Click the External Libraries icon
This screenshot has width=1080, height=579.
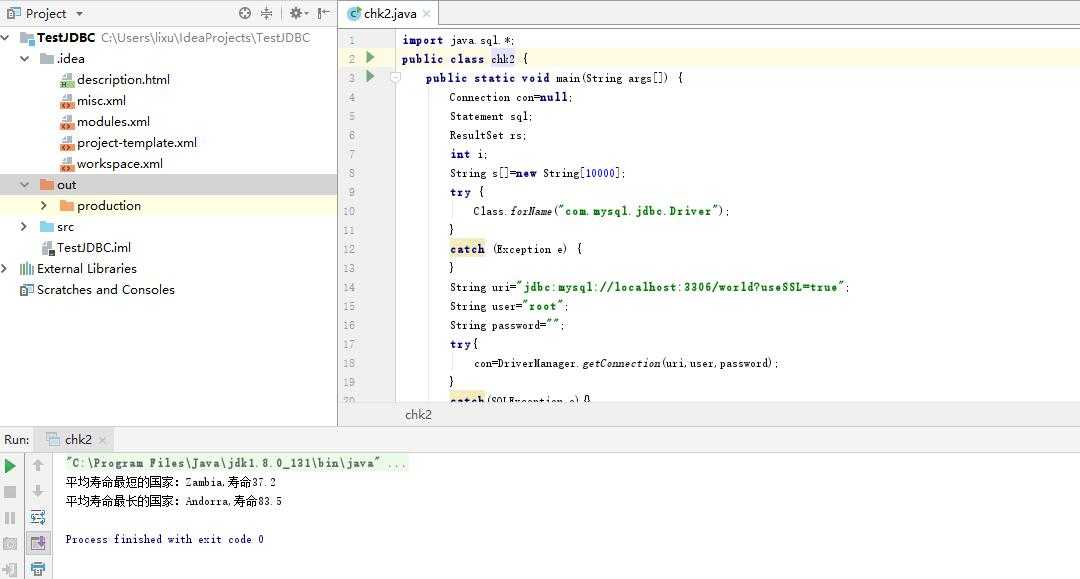(27, 269)
